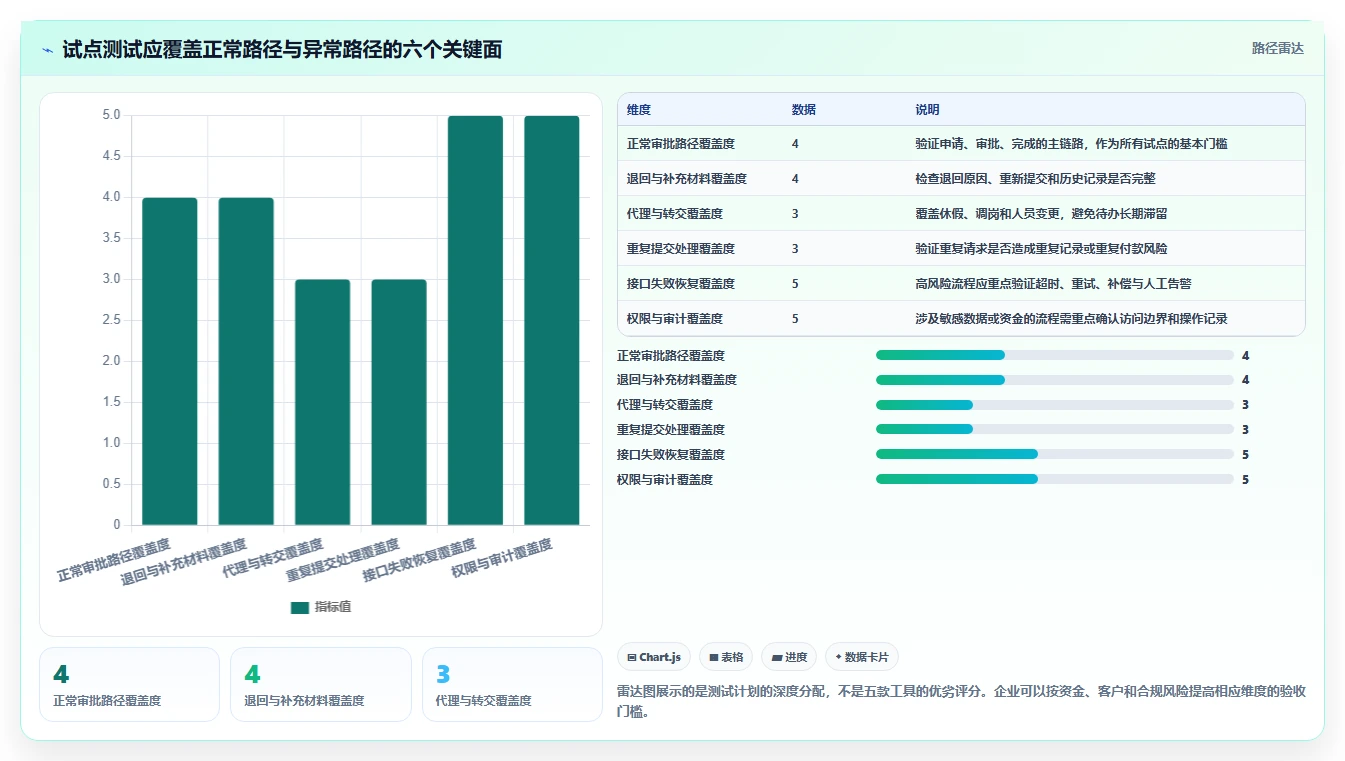Click the 重复提交处理覆盖度 chart bar
Screen dimensions: 1345x761
point(399,402)
